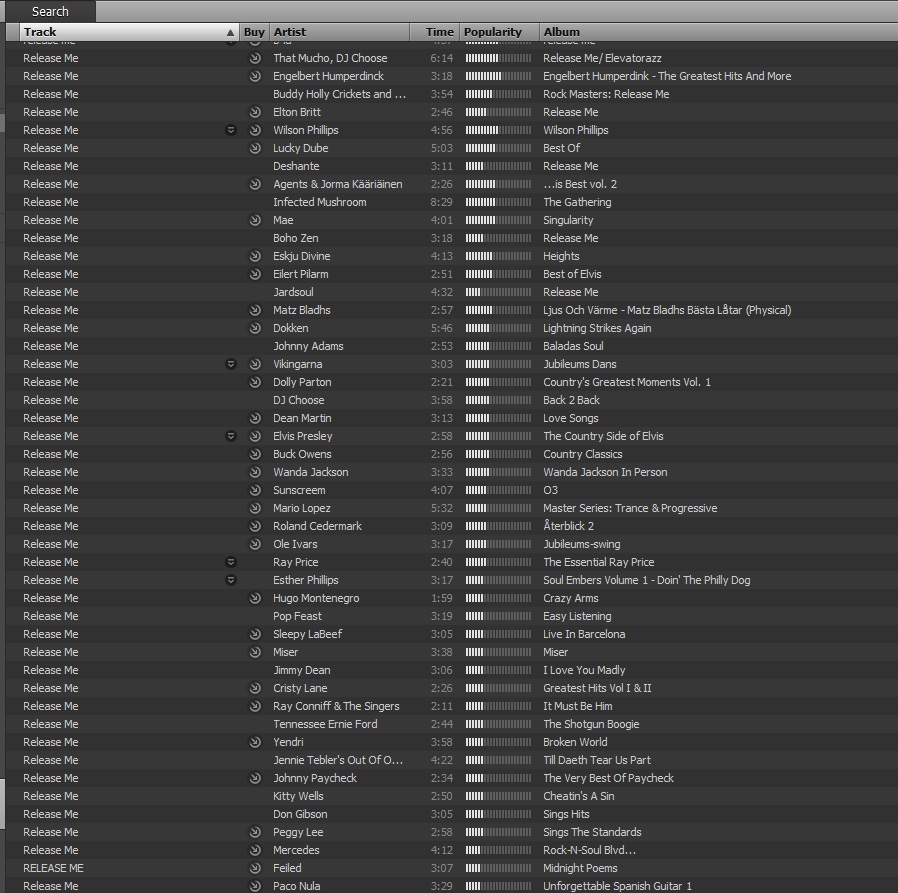Sort by the Album column header
This screenshot has width=898, height=893.
[718, 32]
